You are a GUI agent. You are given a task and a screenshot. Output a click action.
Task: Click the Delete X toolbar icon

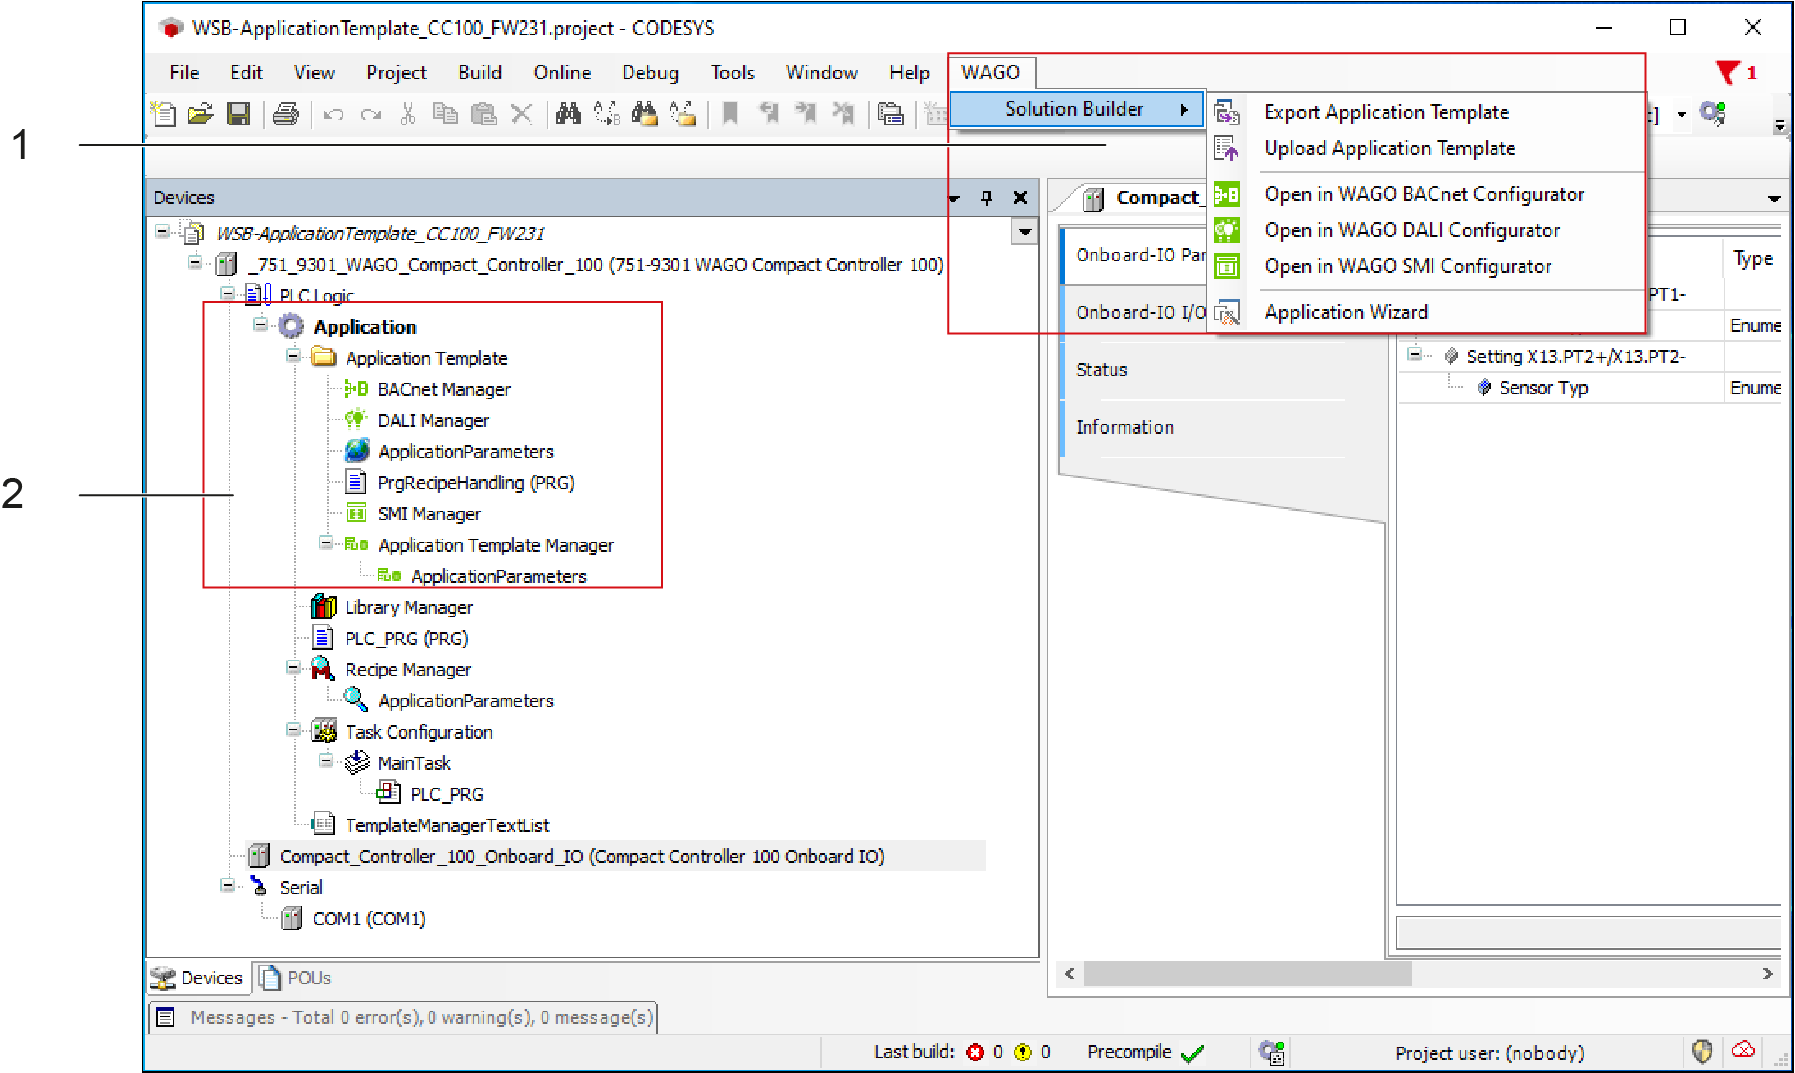click(x=521, y=114)
